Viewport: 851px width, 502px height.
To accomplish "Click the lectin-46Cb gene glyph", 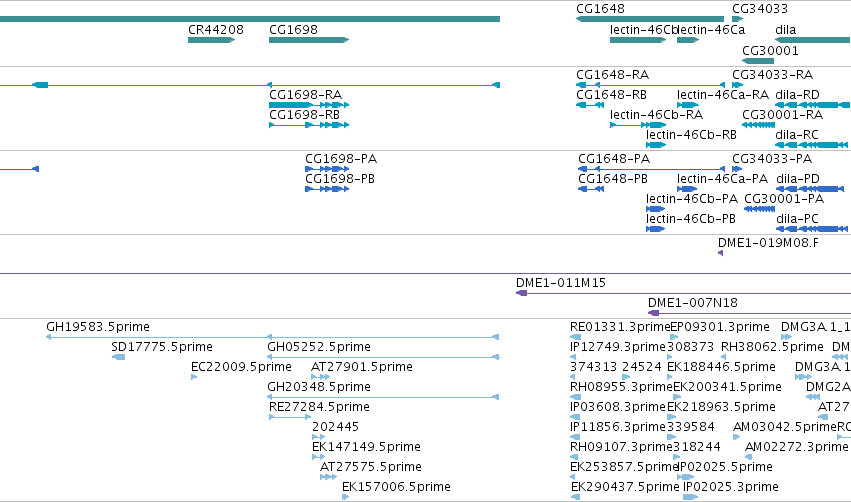I will [638, 40].
